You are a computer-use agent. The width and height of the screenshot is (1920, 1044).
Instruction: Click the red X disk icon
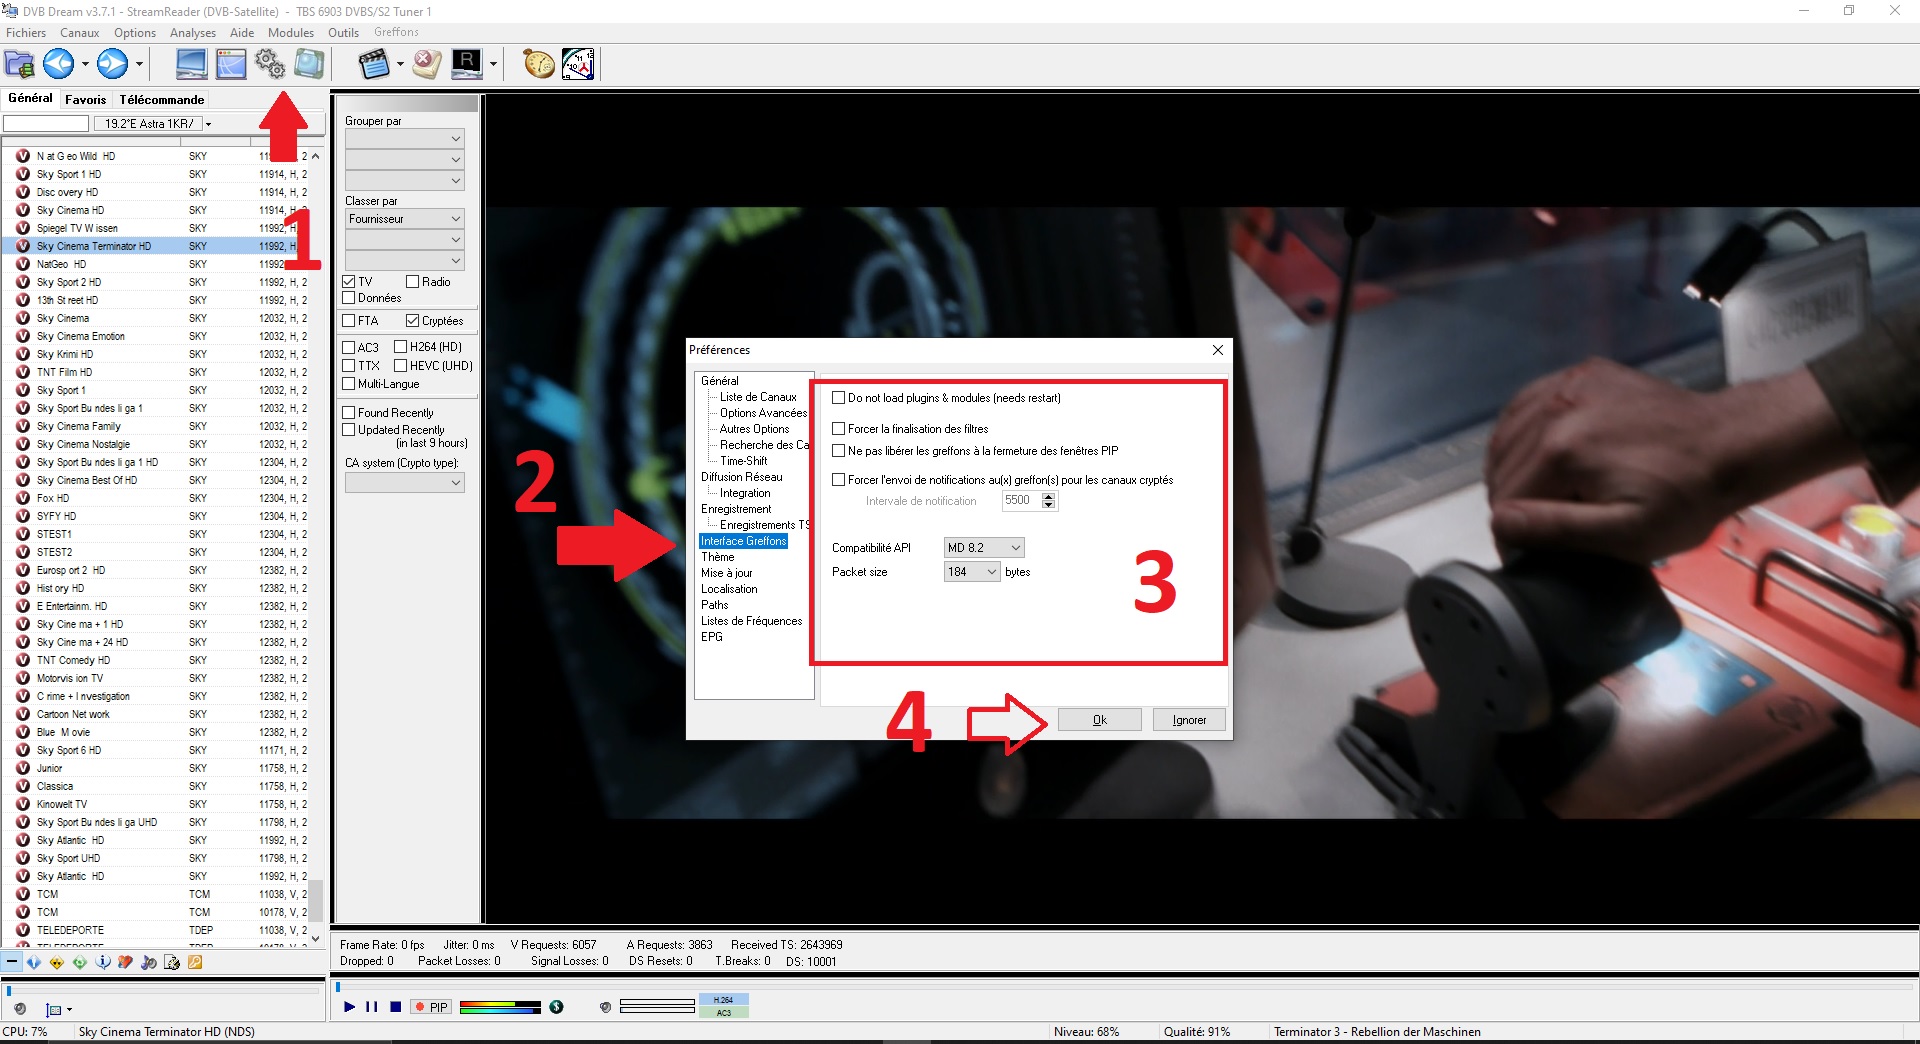(427, 64)
